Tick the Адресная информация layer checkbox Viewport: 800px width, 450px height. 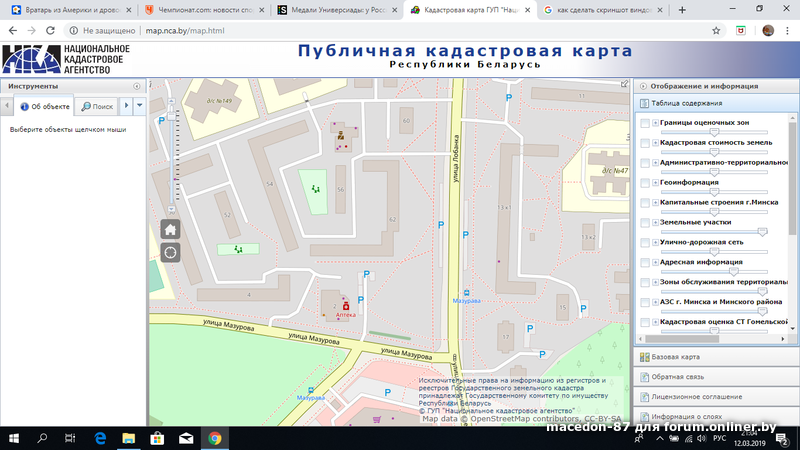[645, 262]
